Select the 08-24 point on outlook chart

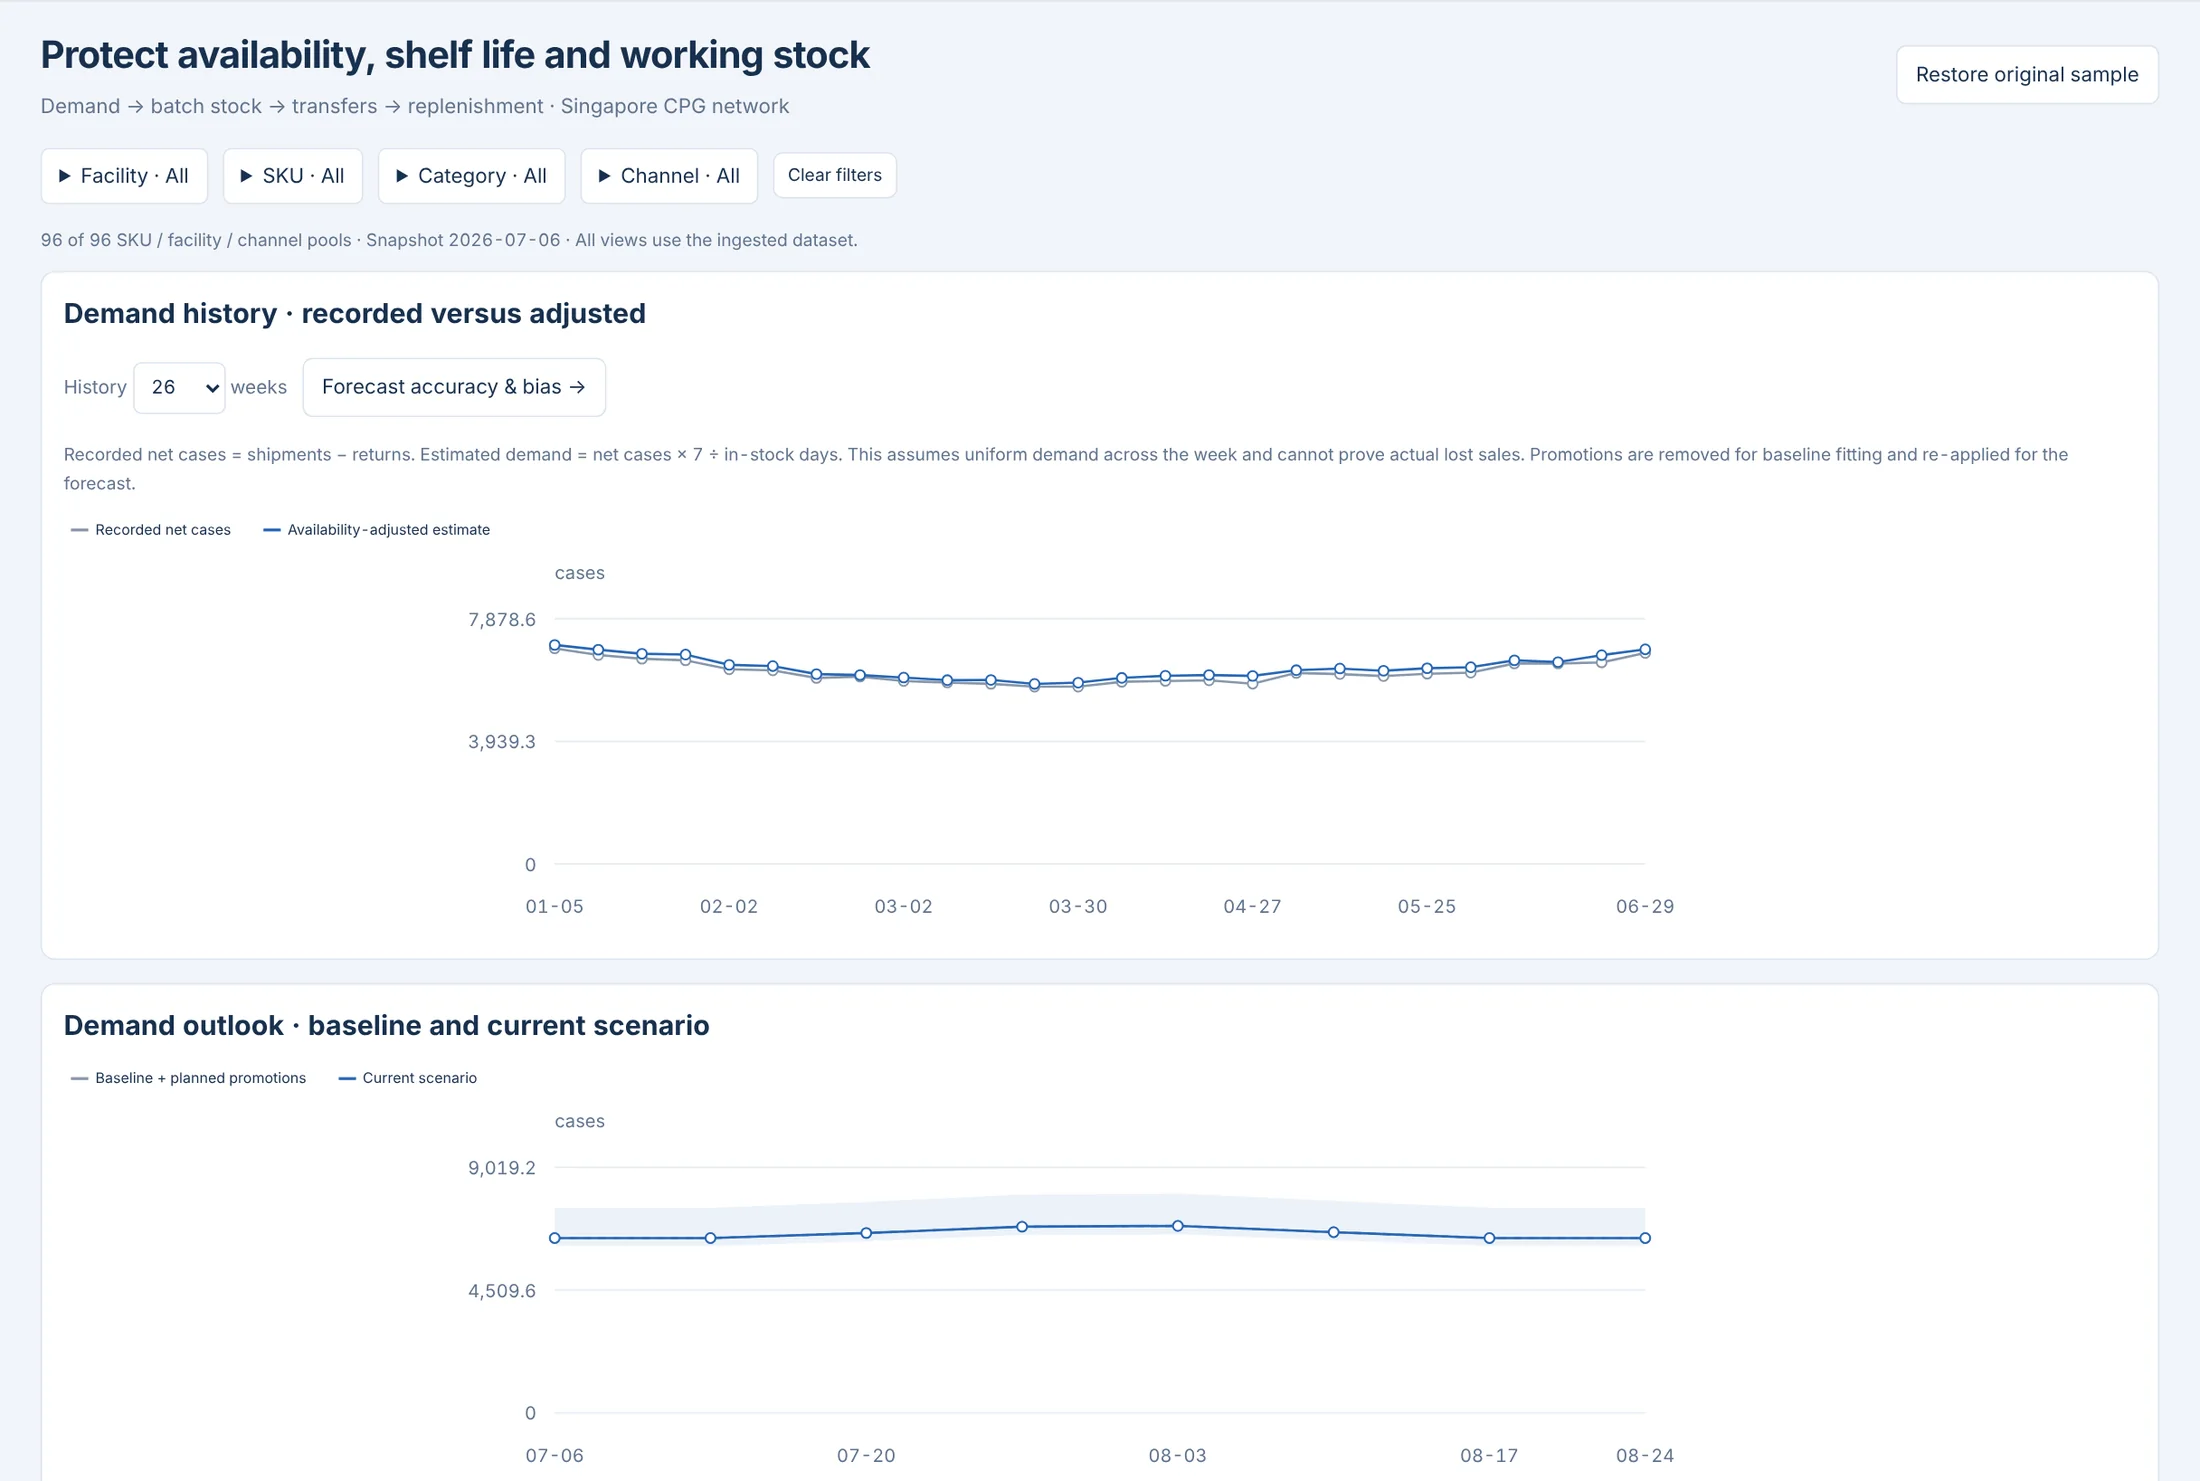click(x=1645, y=1238)
